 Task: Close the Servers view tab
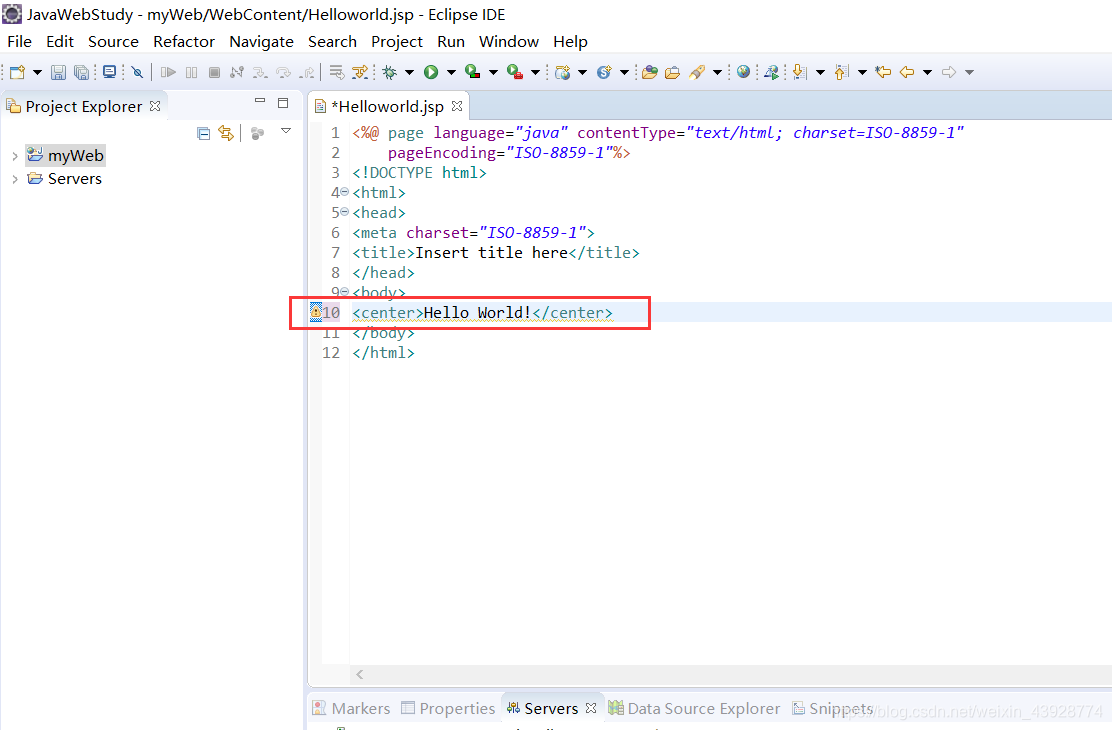(591, 708)
